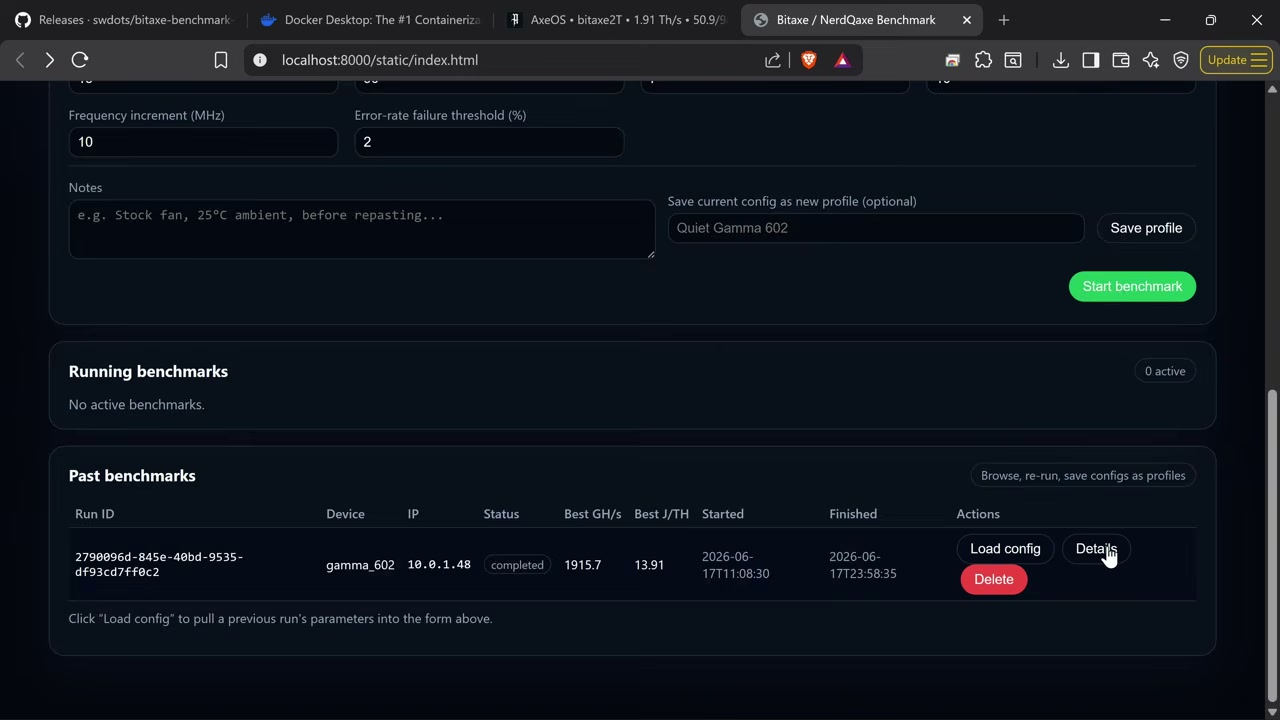Click the Start benchmark button
The image size is (1280, 720).
(x=1132, y=286)
